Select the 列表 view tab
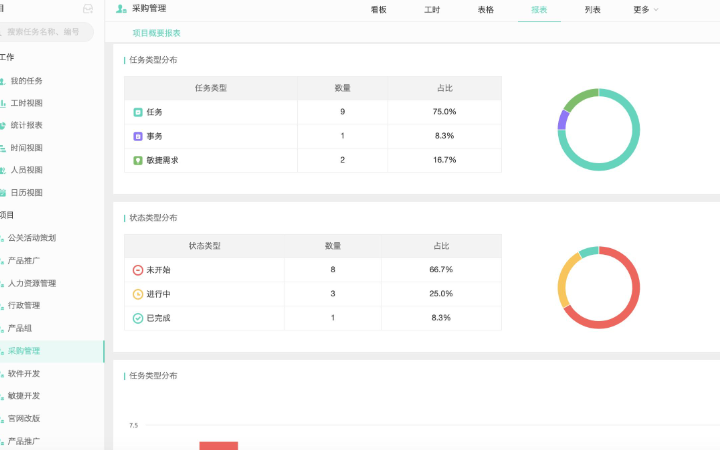 (x=593, y=10)
